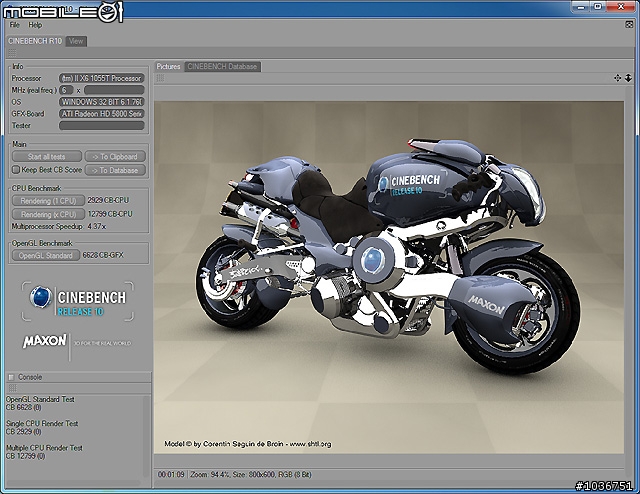Click the empty Tester name field
Image resolution: width=640 pixels, height=494 pixels.
tap(102, 125)
